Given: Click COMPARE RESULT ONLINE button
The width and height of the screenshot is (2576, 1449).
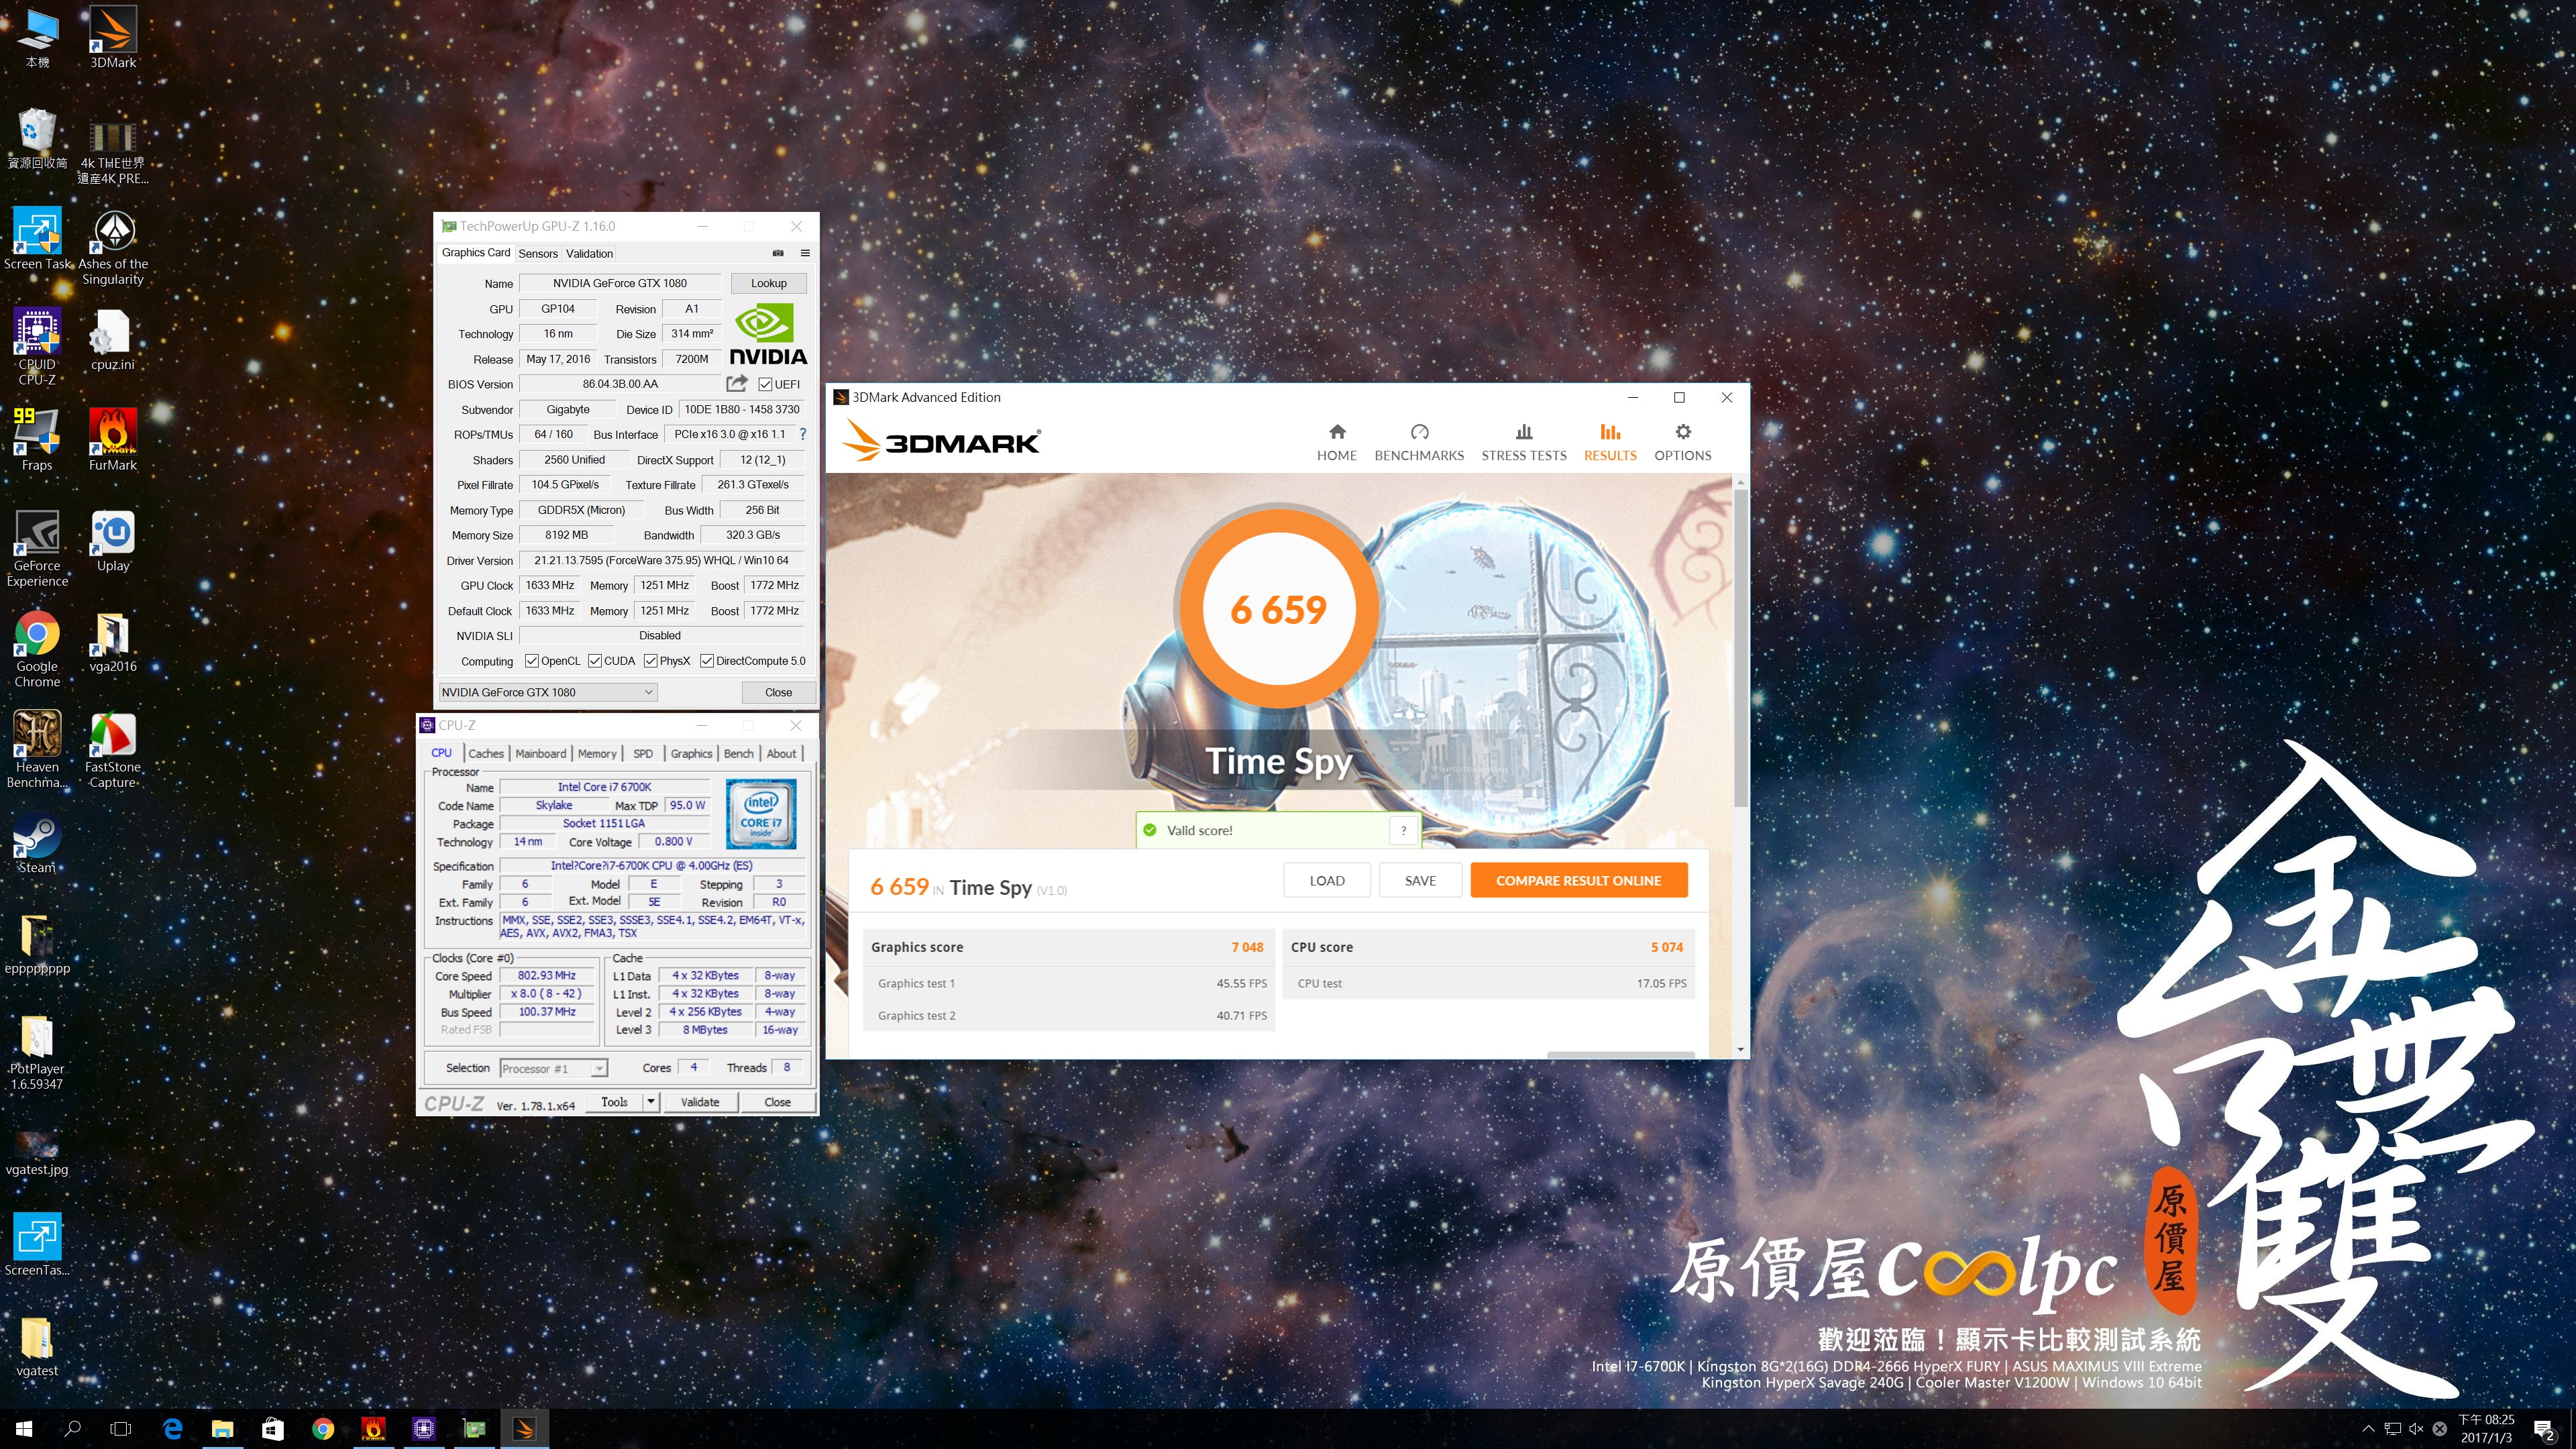Looking at the screenshot, I should coord(1578,880).
